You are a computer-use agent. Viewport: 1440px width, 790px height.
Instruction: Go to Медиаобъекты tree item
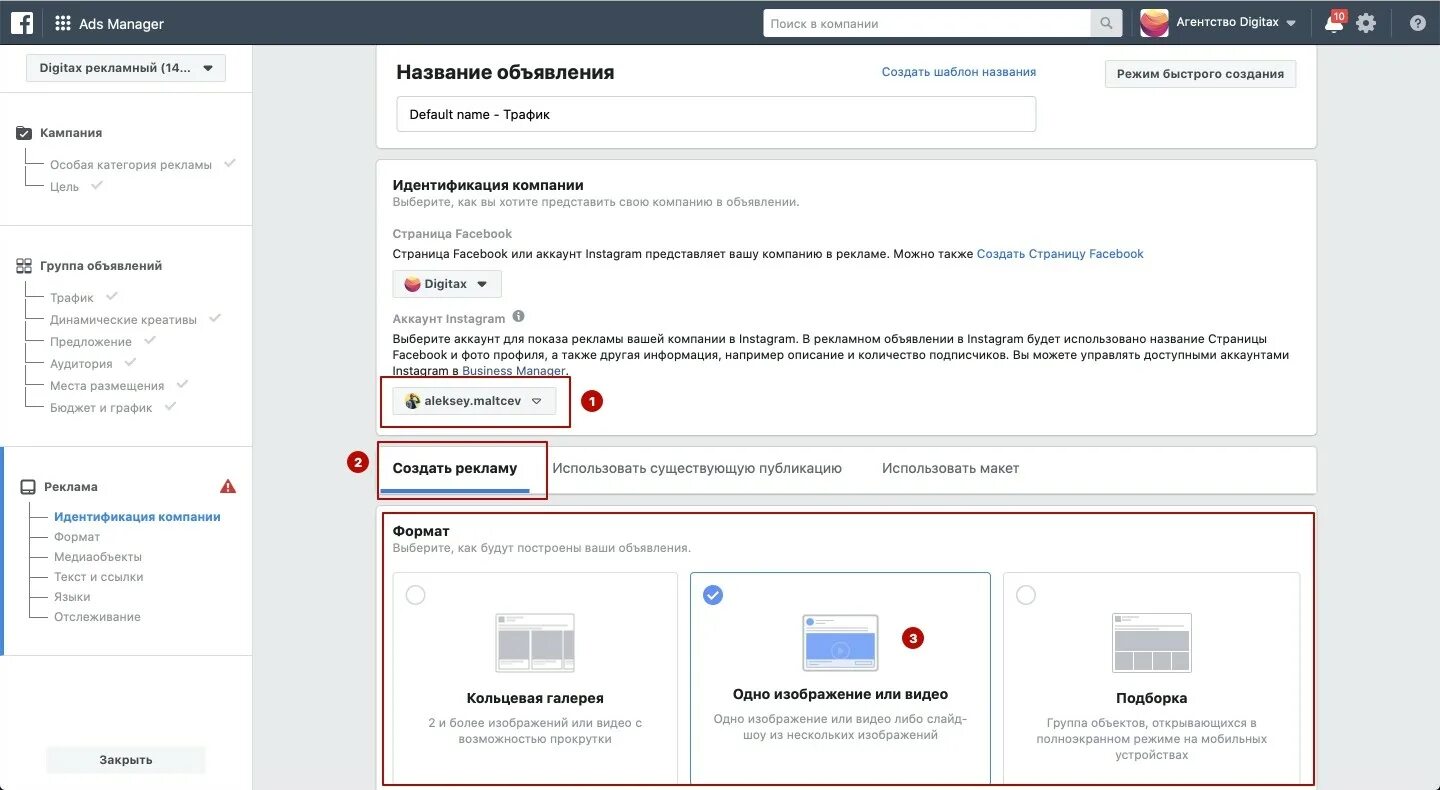tap(98, 557)
